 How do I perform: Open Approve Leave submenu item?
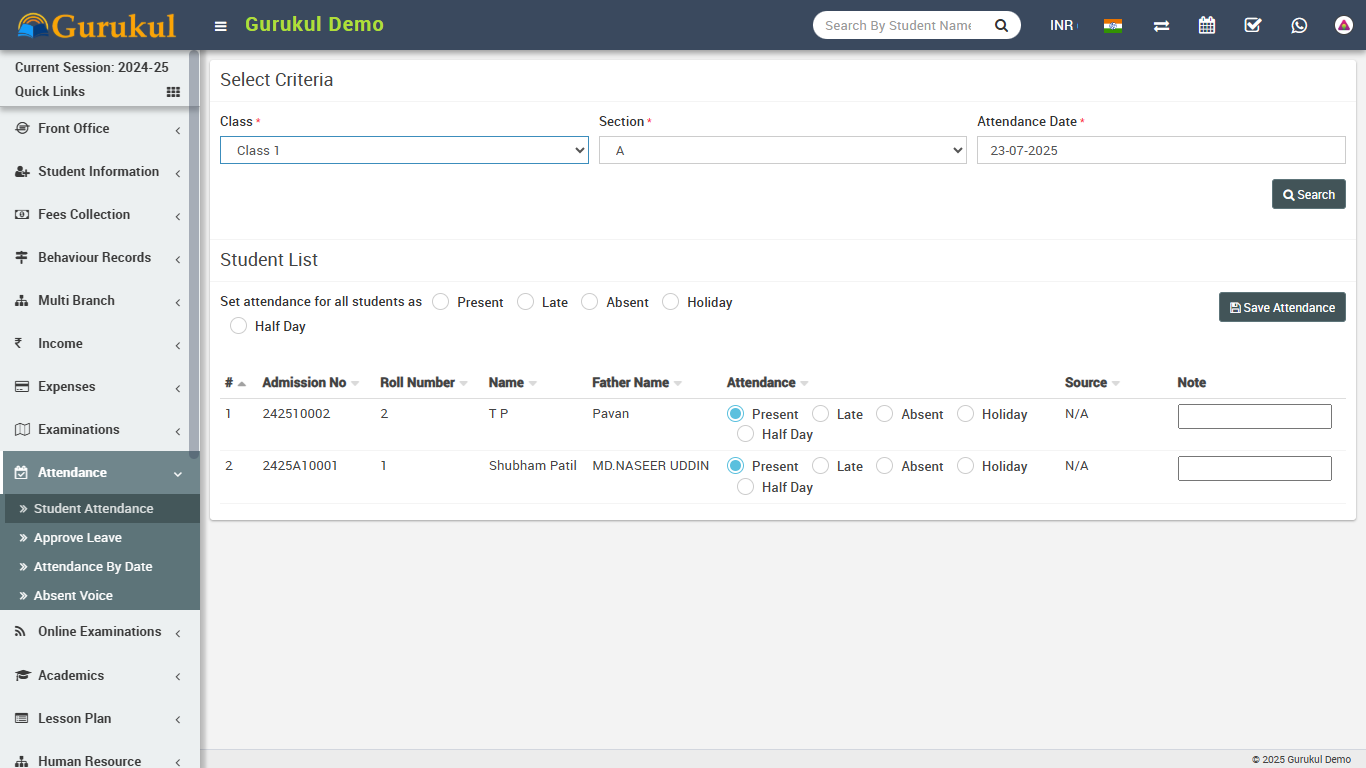tap(78, 538)
